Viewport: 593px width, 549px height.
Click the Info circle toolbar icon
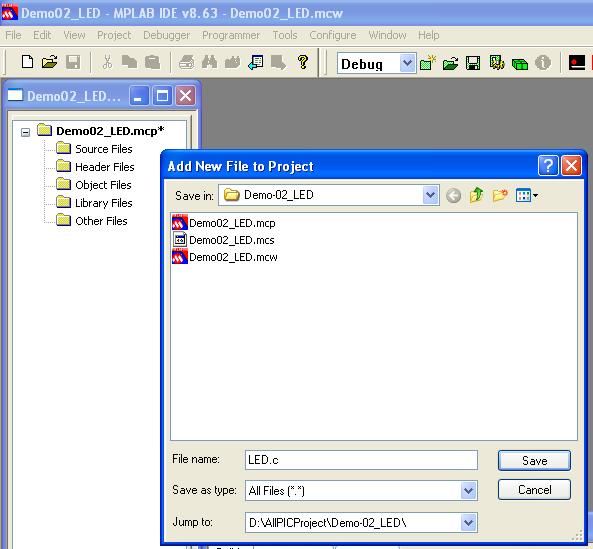pos(543,63)
